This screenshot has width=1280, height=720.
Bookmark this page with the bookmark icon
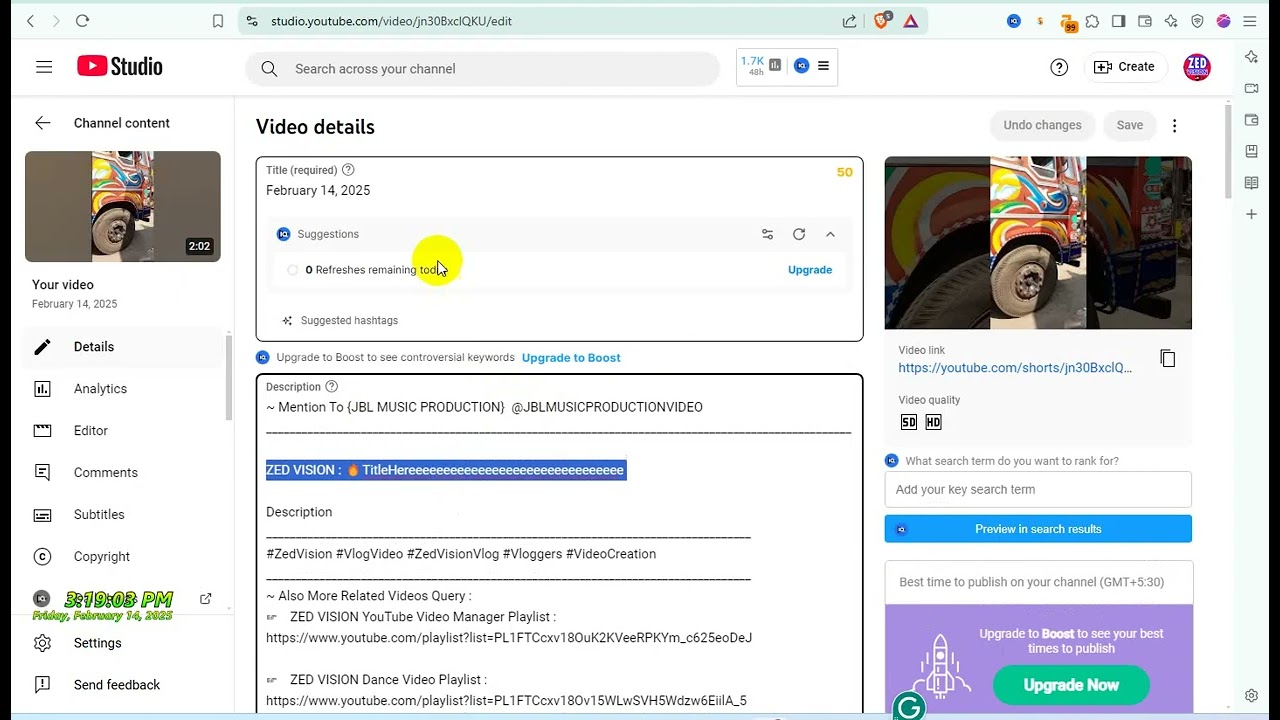218,21
